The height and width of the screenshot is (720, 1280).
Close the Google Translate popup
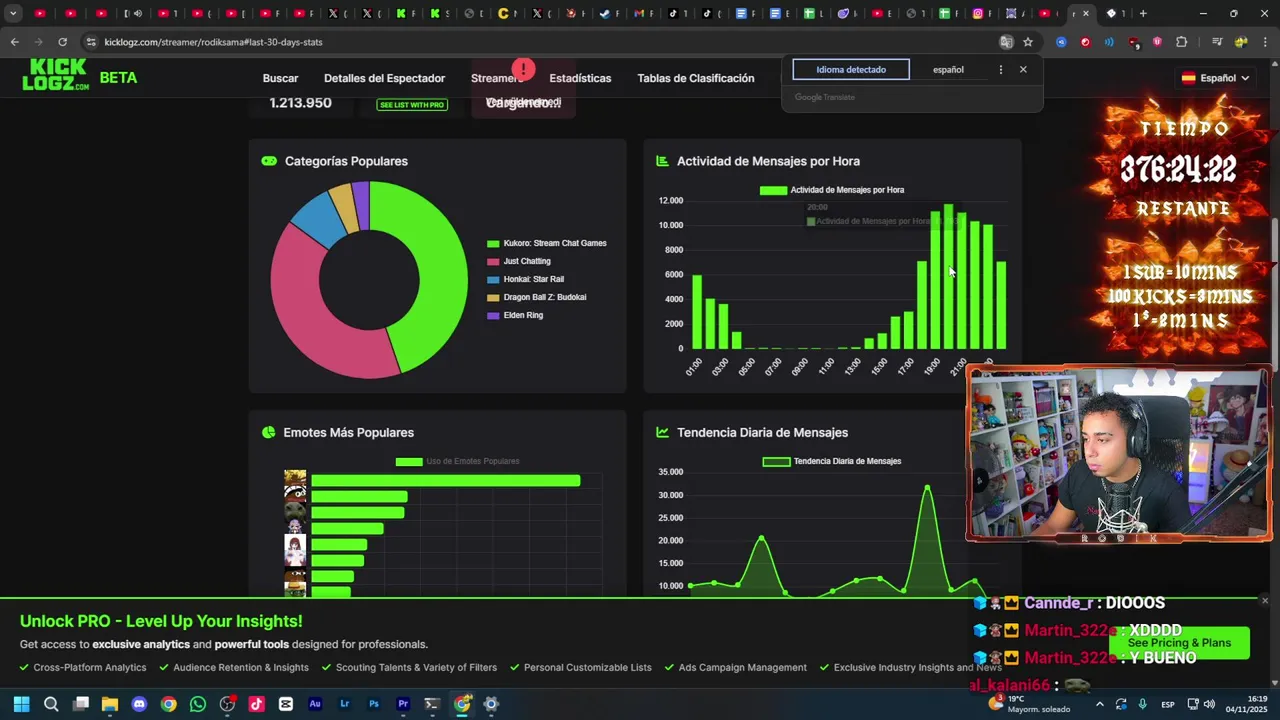[1023, 70]
